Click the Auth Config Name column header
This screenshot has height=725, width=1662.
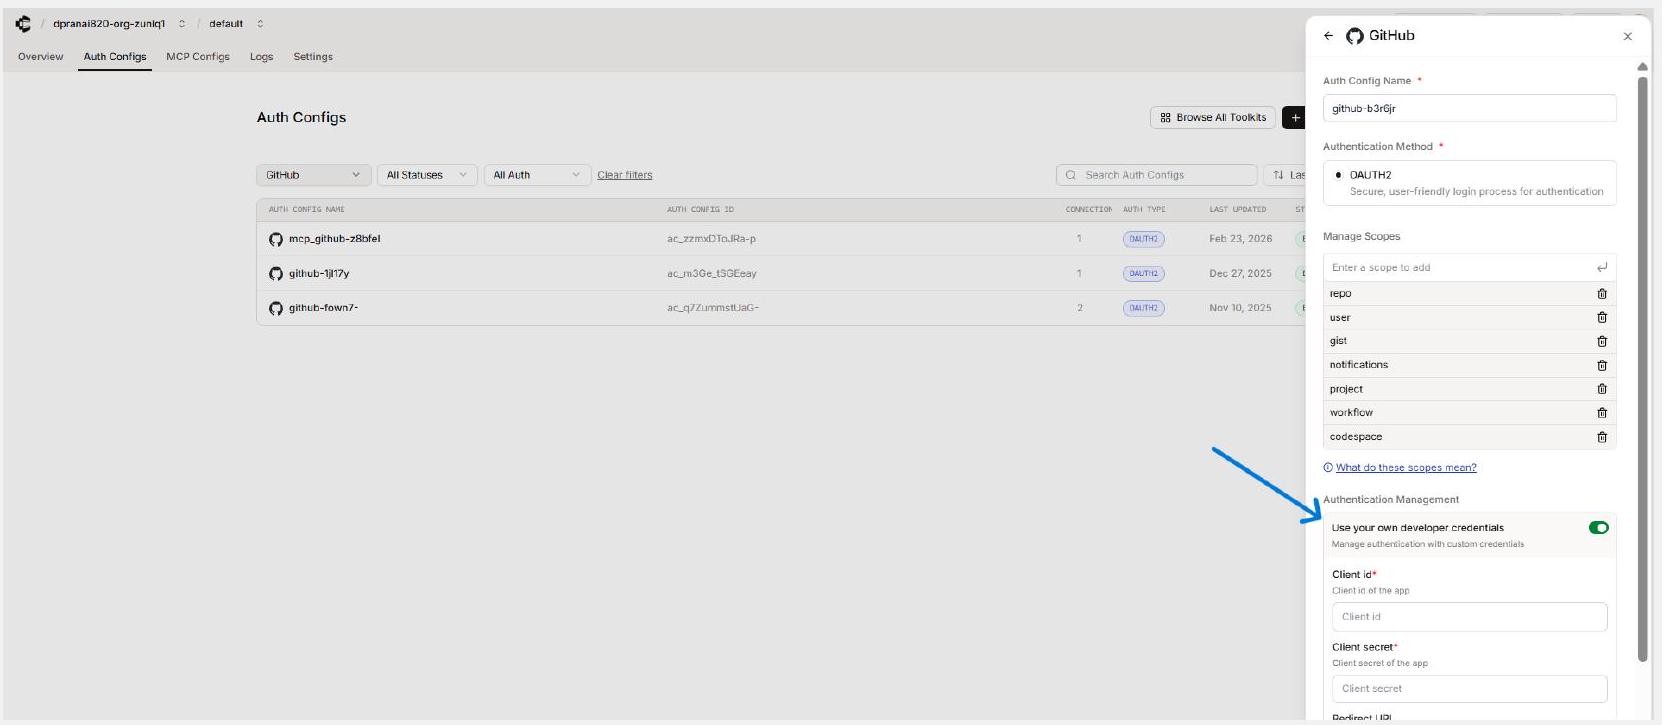306,210
